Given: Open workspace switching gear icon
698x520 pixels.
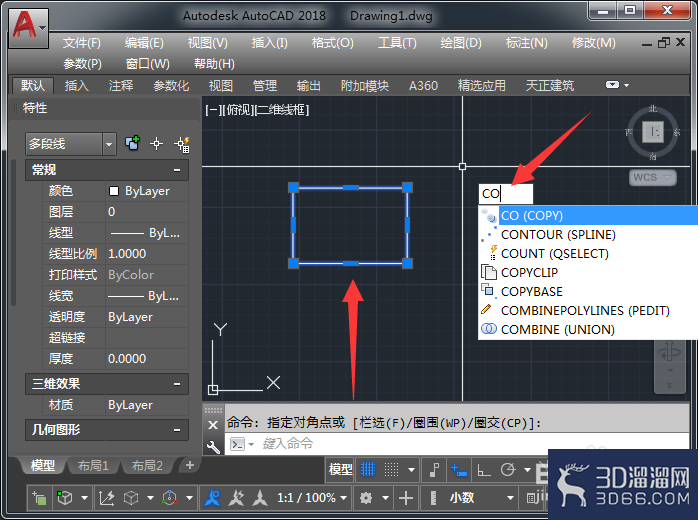Looking at the screenshot, I should [x=366, y=498].
